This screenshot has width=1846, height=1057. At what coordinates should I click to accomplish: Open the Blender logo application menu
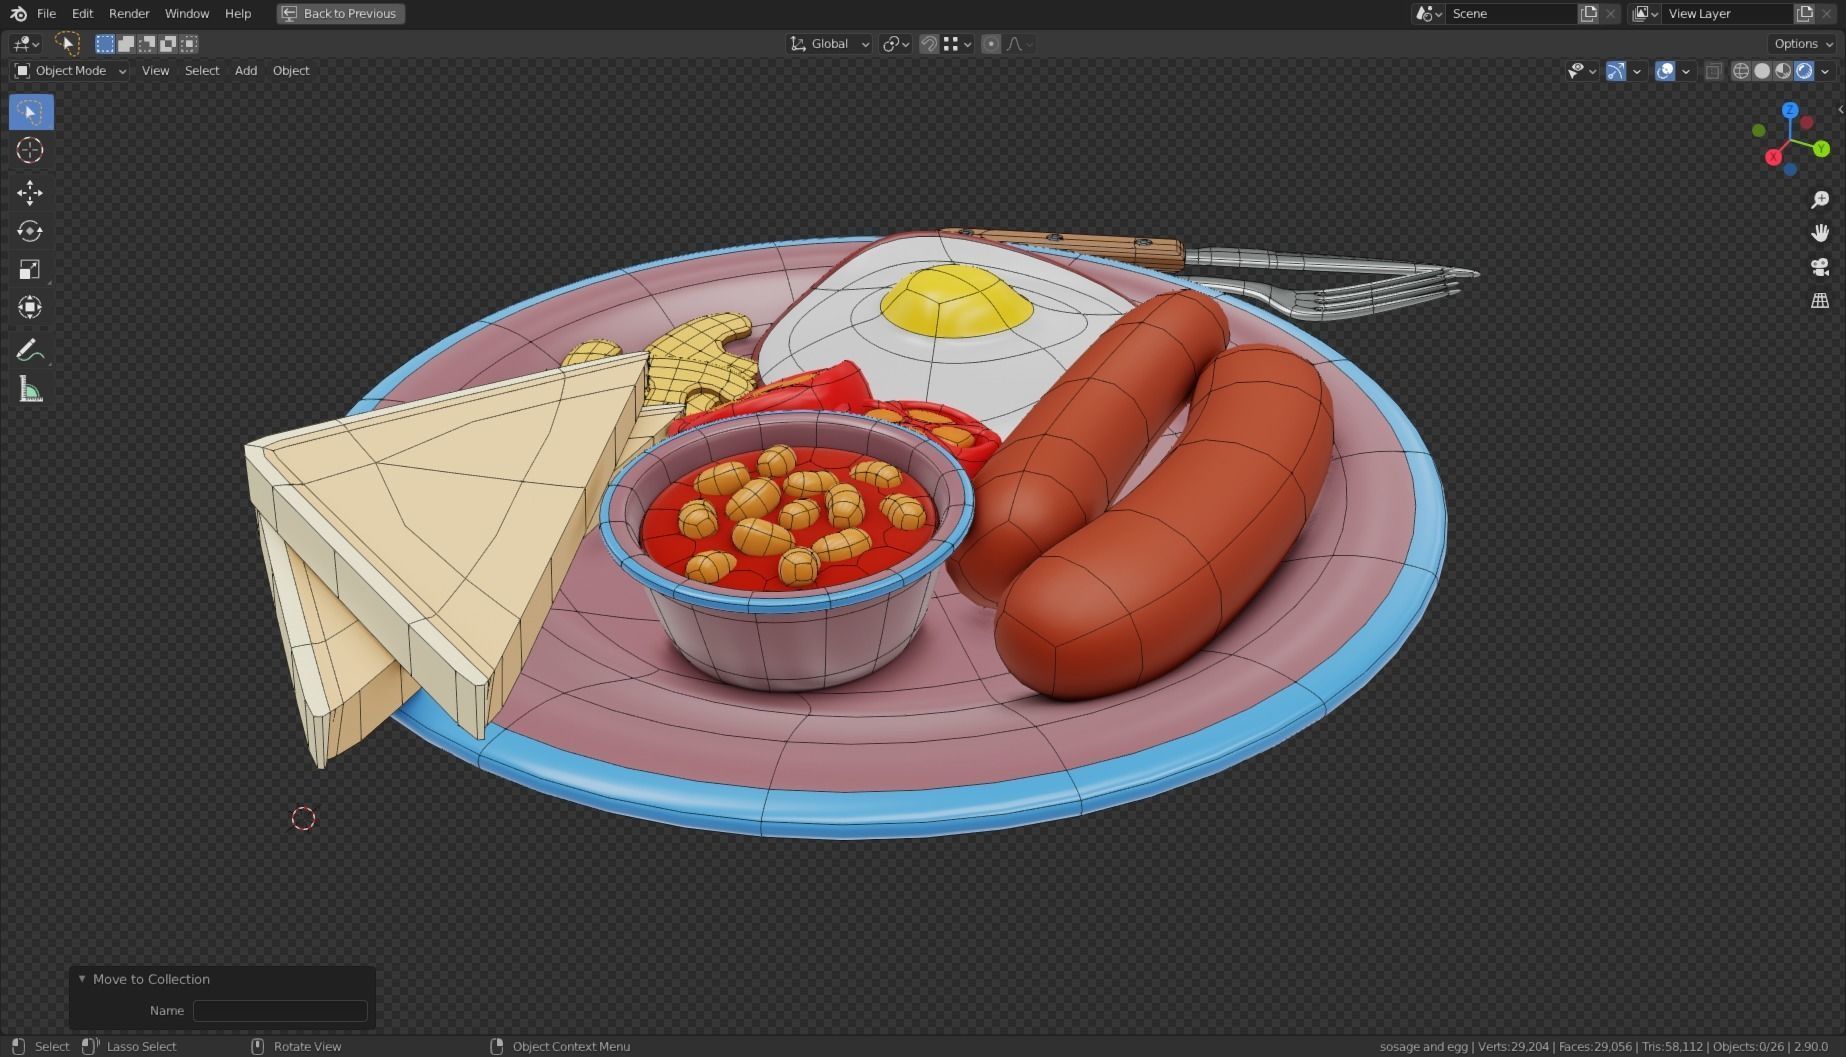(18, 14)
